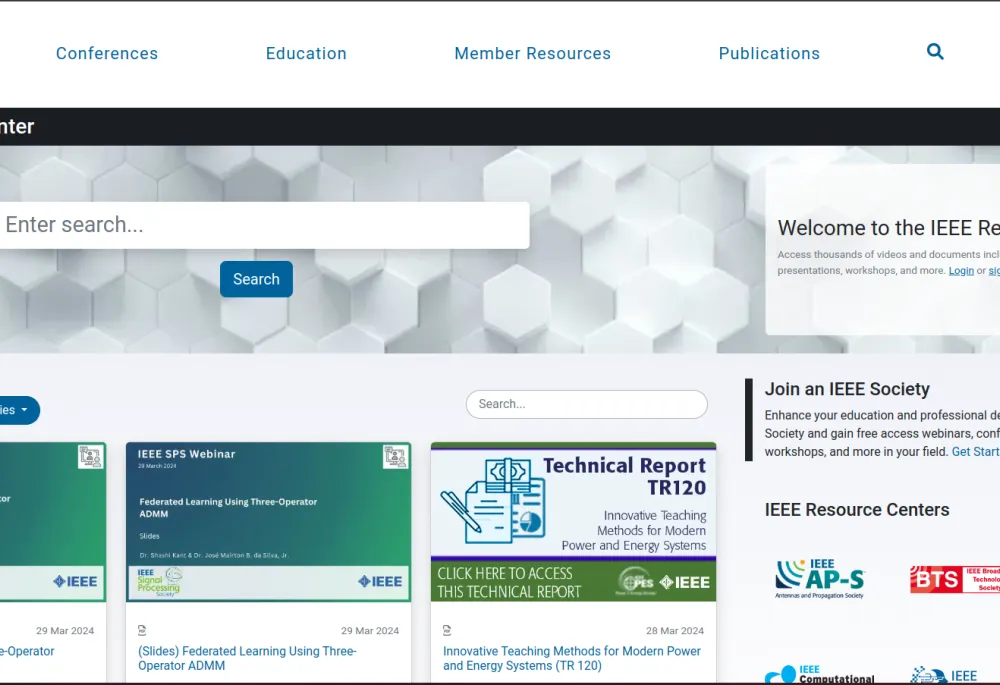Open the site search magnifier icon
This screenshot has width=1000, height=685.
(935, 52)
